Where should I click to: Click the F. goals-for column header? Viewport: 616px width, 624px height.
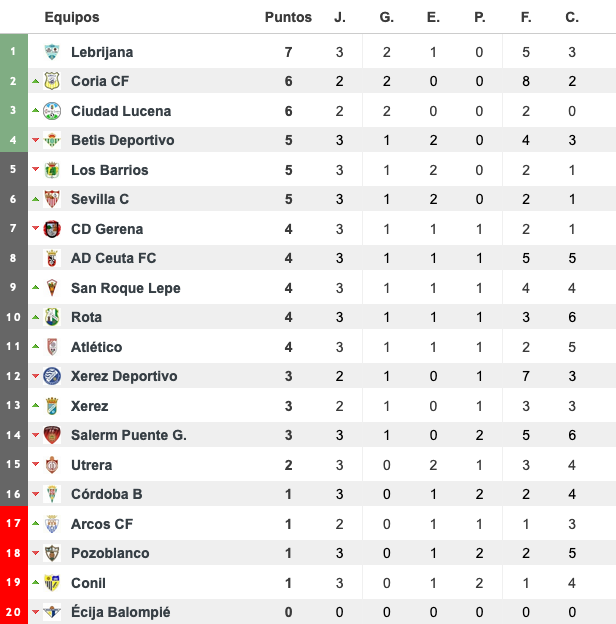click(x=526, y=17)
